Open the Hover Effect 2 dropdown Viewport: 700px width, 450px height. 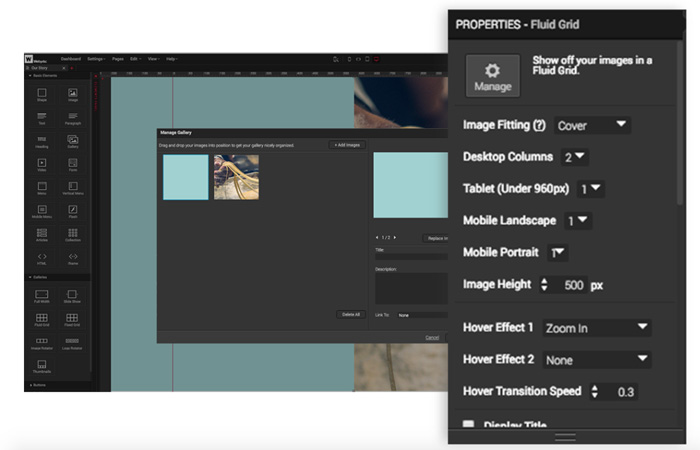(596, 360)
